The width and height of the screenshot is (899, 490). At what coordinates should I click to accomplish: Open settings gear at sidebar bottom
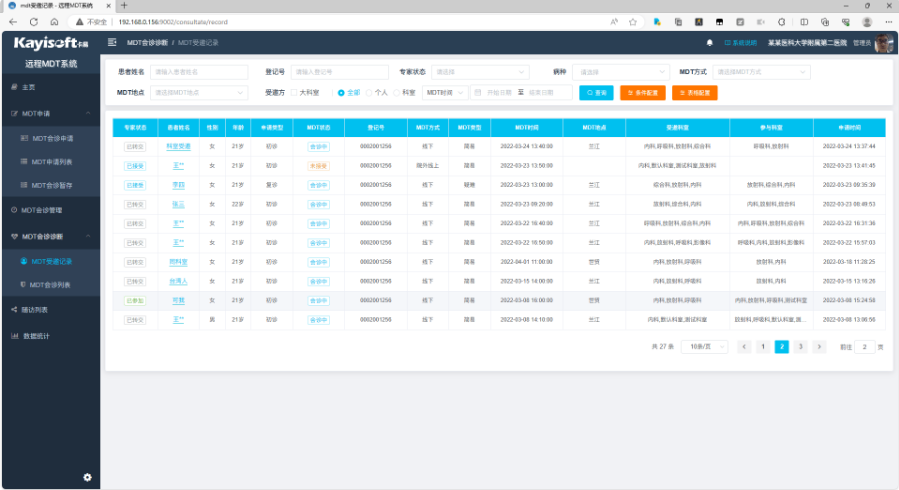click(x=87, y=477)
